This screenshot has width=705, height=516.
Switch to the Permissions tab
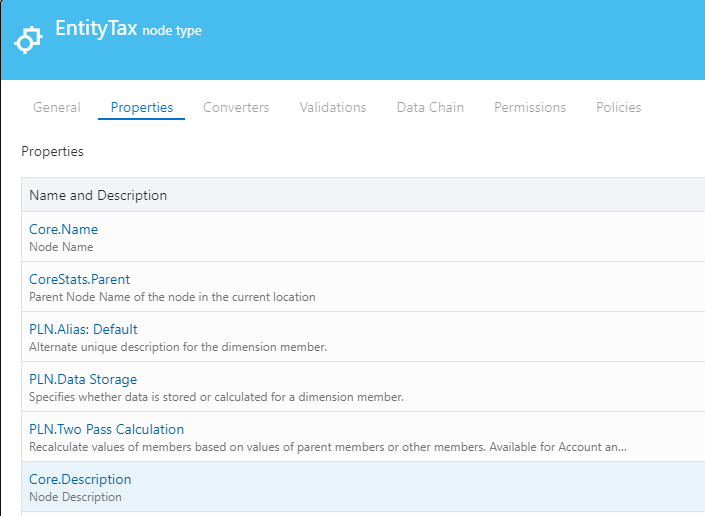(x=530, y=107)
